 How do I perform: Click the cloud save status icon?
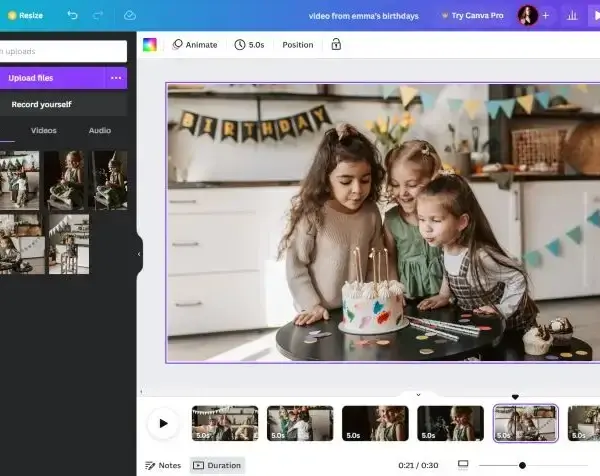pos(130,15)
